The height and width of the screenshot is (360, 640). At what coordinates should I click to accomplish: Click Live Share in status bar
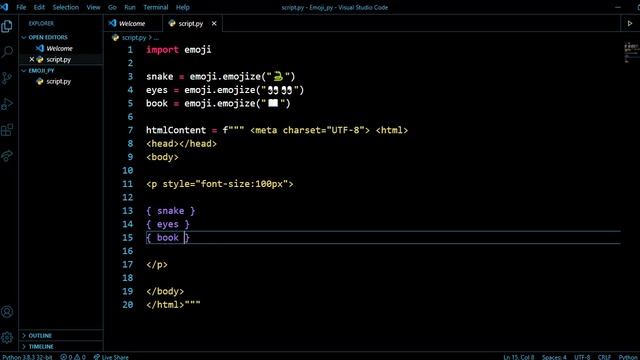pos(111,357)
